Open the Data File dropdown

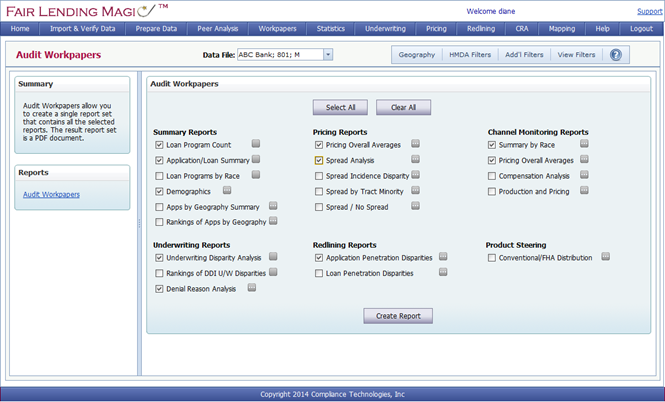point(328,55)
